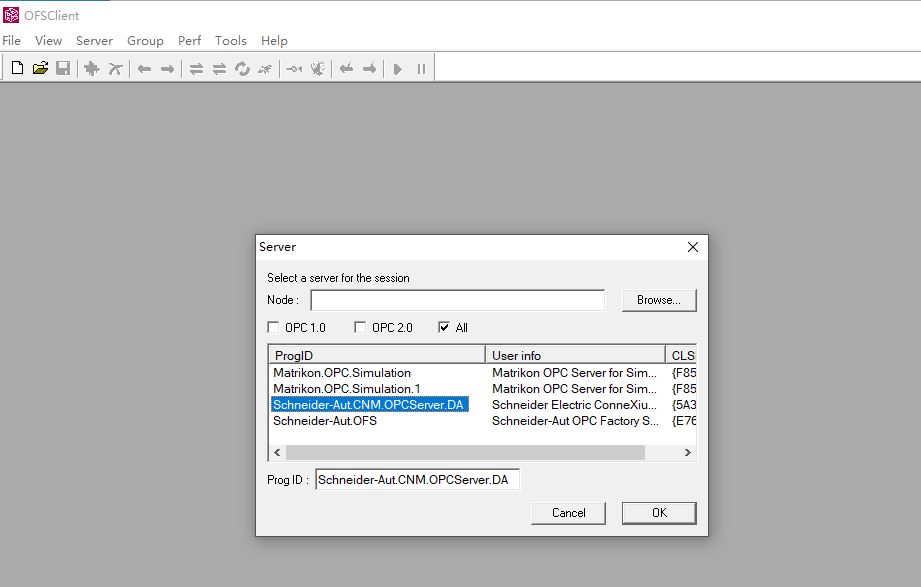
Task: Close the Server dialog with the X
Action: coord(693,247)
